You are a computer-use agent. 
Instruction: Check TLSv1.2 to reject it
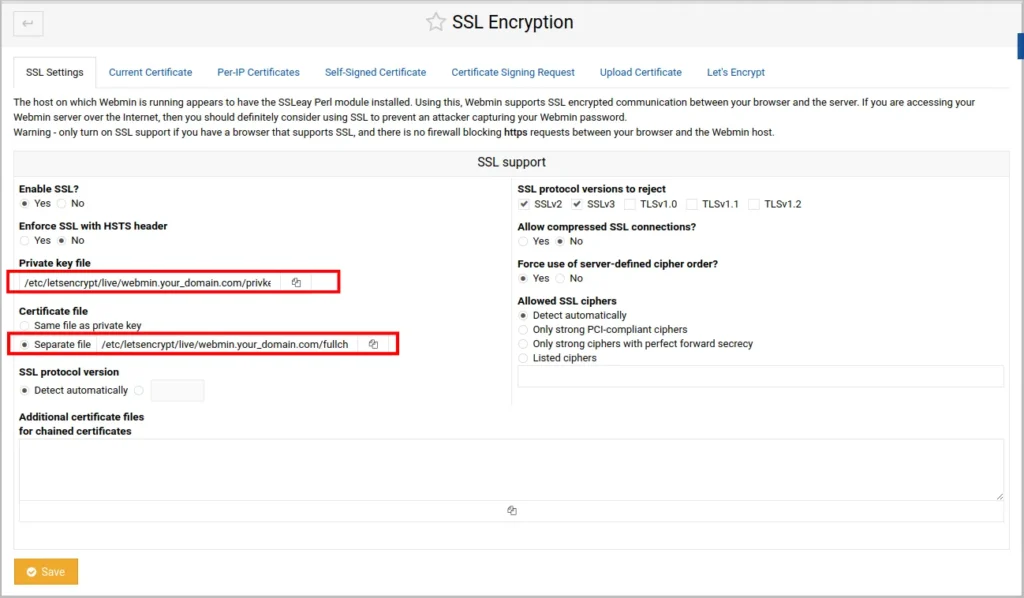tap(754, 204)
